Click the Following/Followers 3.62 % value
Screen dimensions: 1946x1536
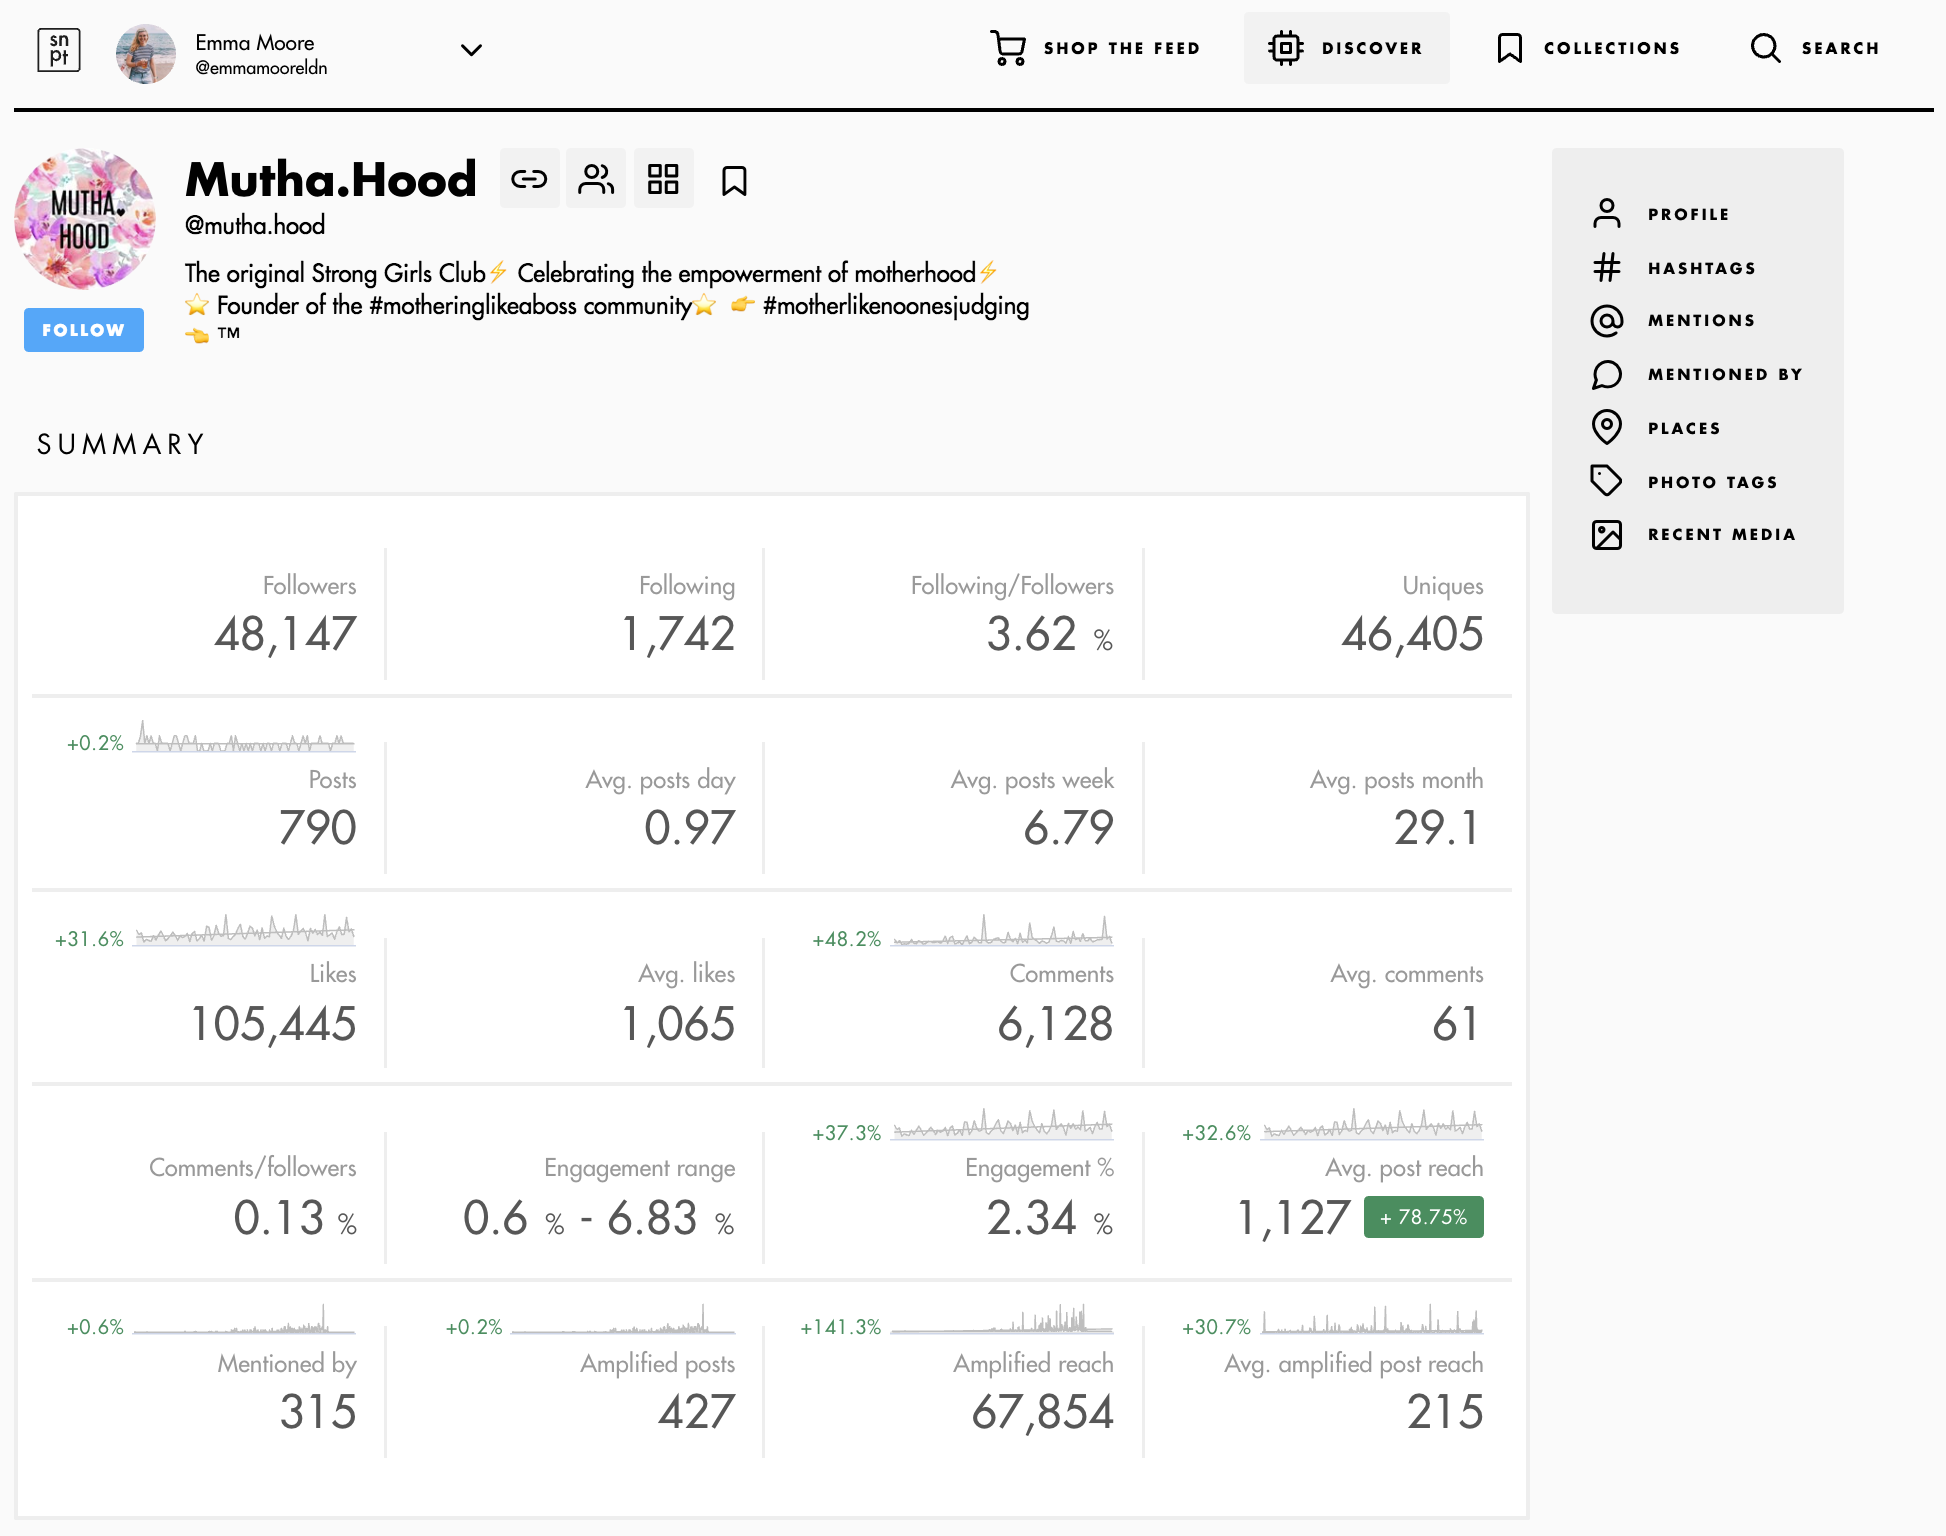point(1049,634)
